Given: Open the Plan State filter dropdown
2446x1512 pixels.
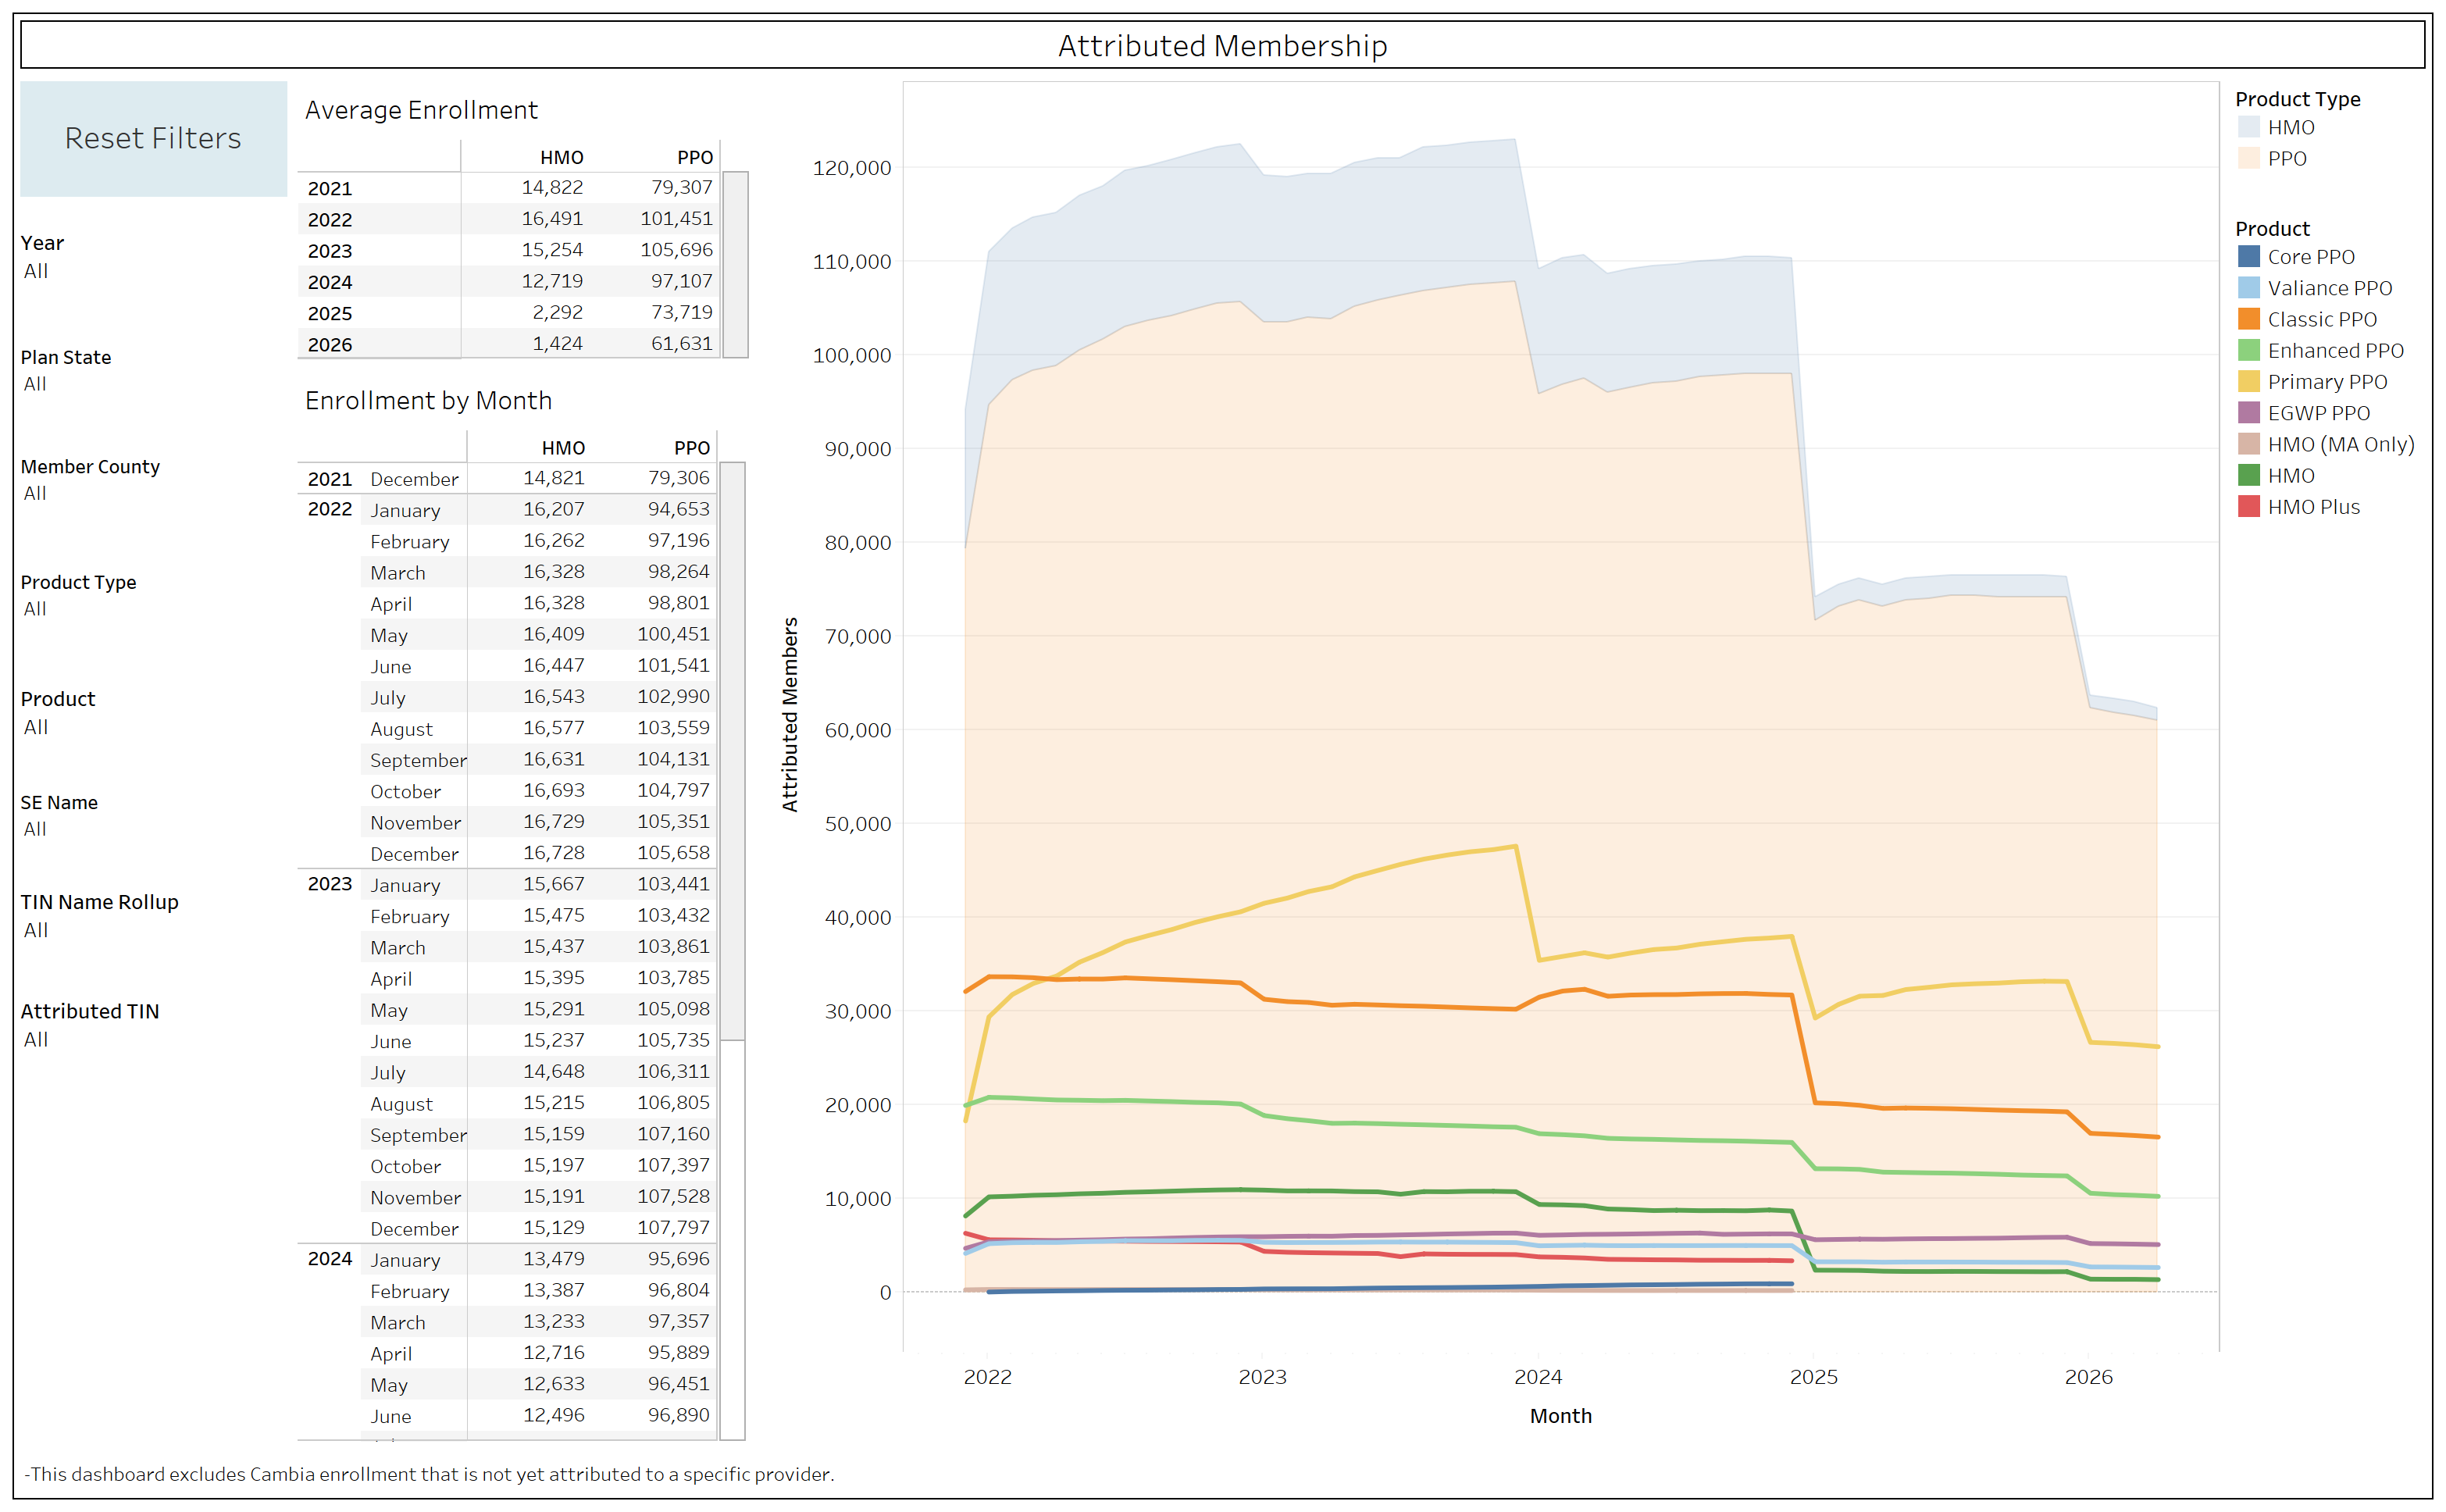Looking at the screenshot, I should coord(36,384).
